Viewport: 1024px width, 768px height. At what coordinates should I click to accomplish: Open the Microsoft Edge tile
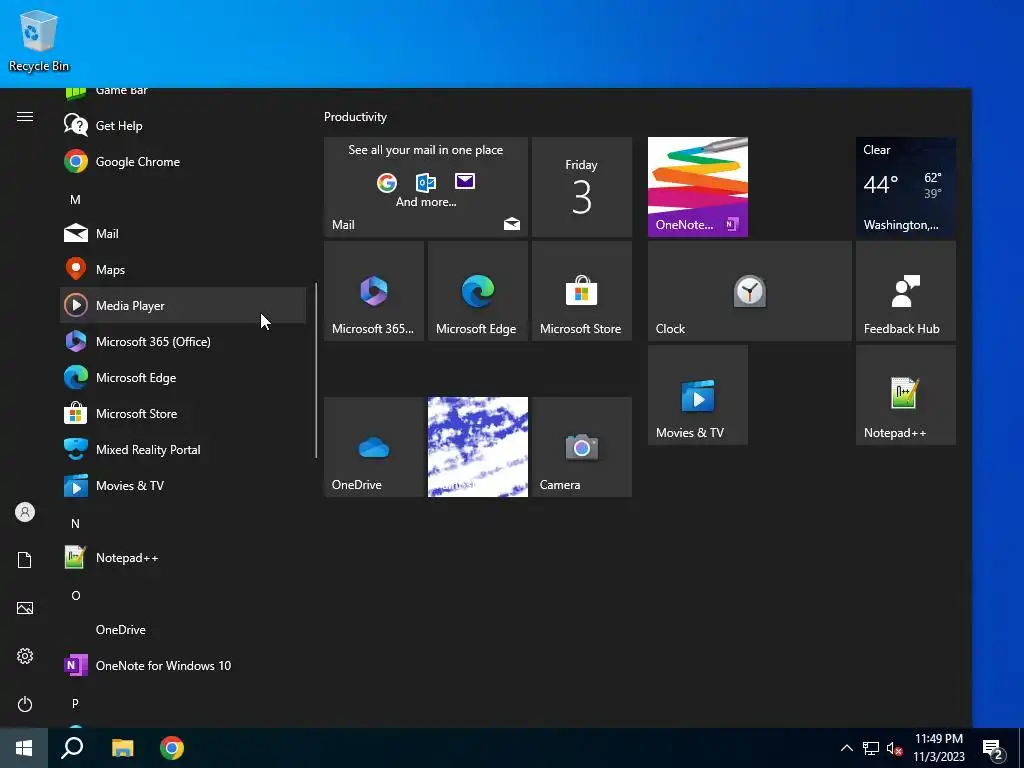click(x=477, y=291)
